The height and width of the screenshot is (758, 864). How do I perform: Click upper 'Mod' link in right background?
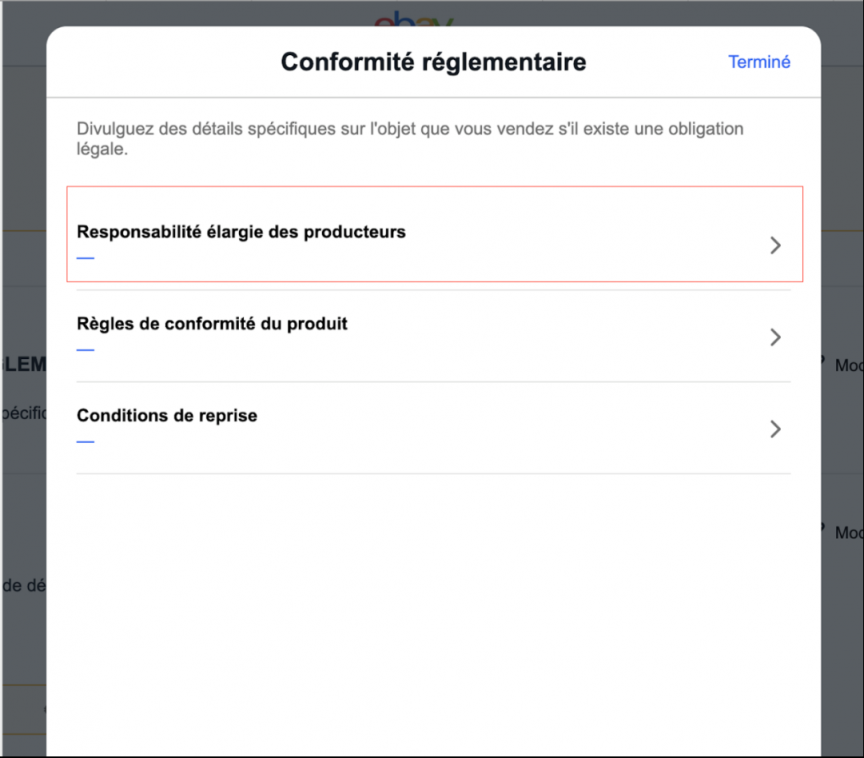[x=849, y=366]
